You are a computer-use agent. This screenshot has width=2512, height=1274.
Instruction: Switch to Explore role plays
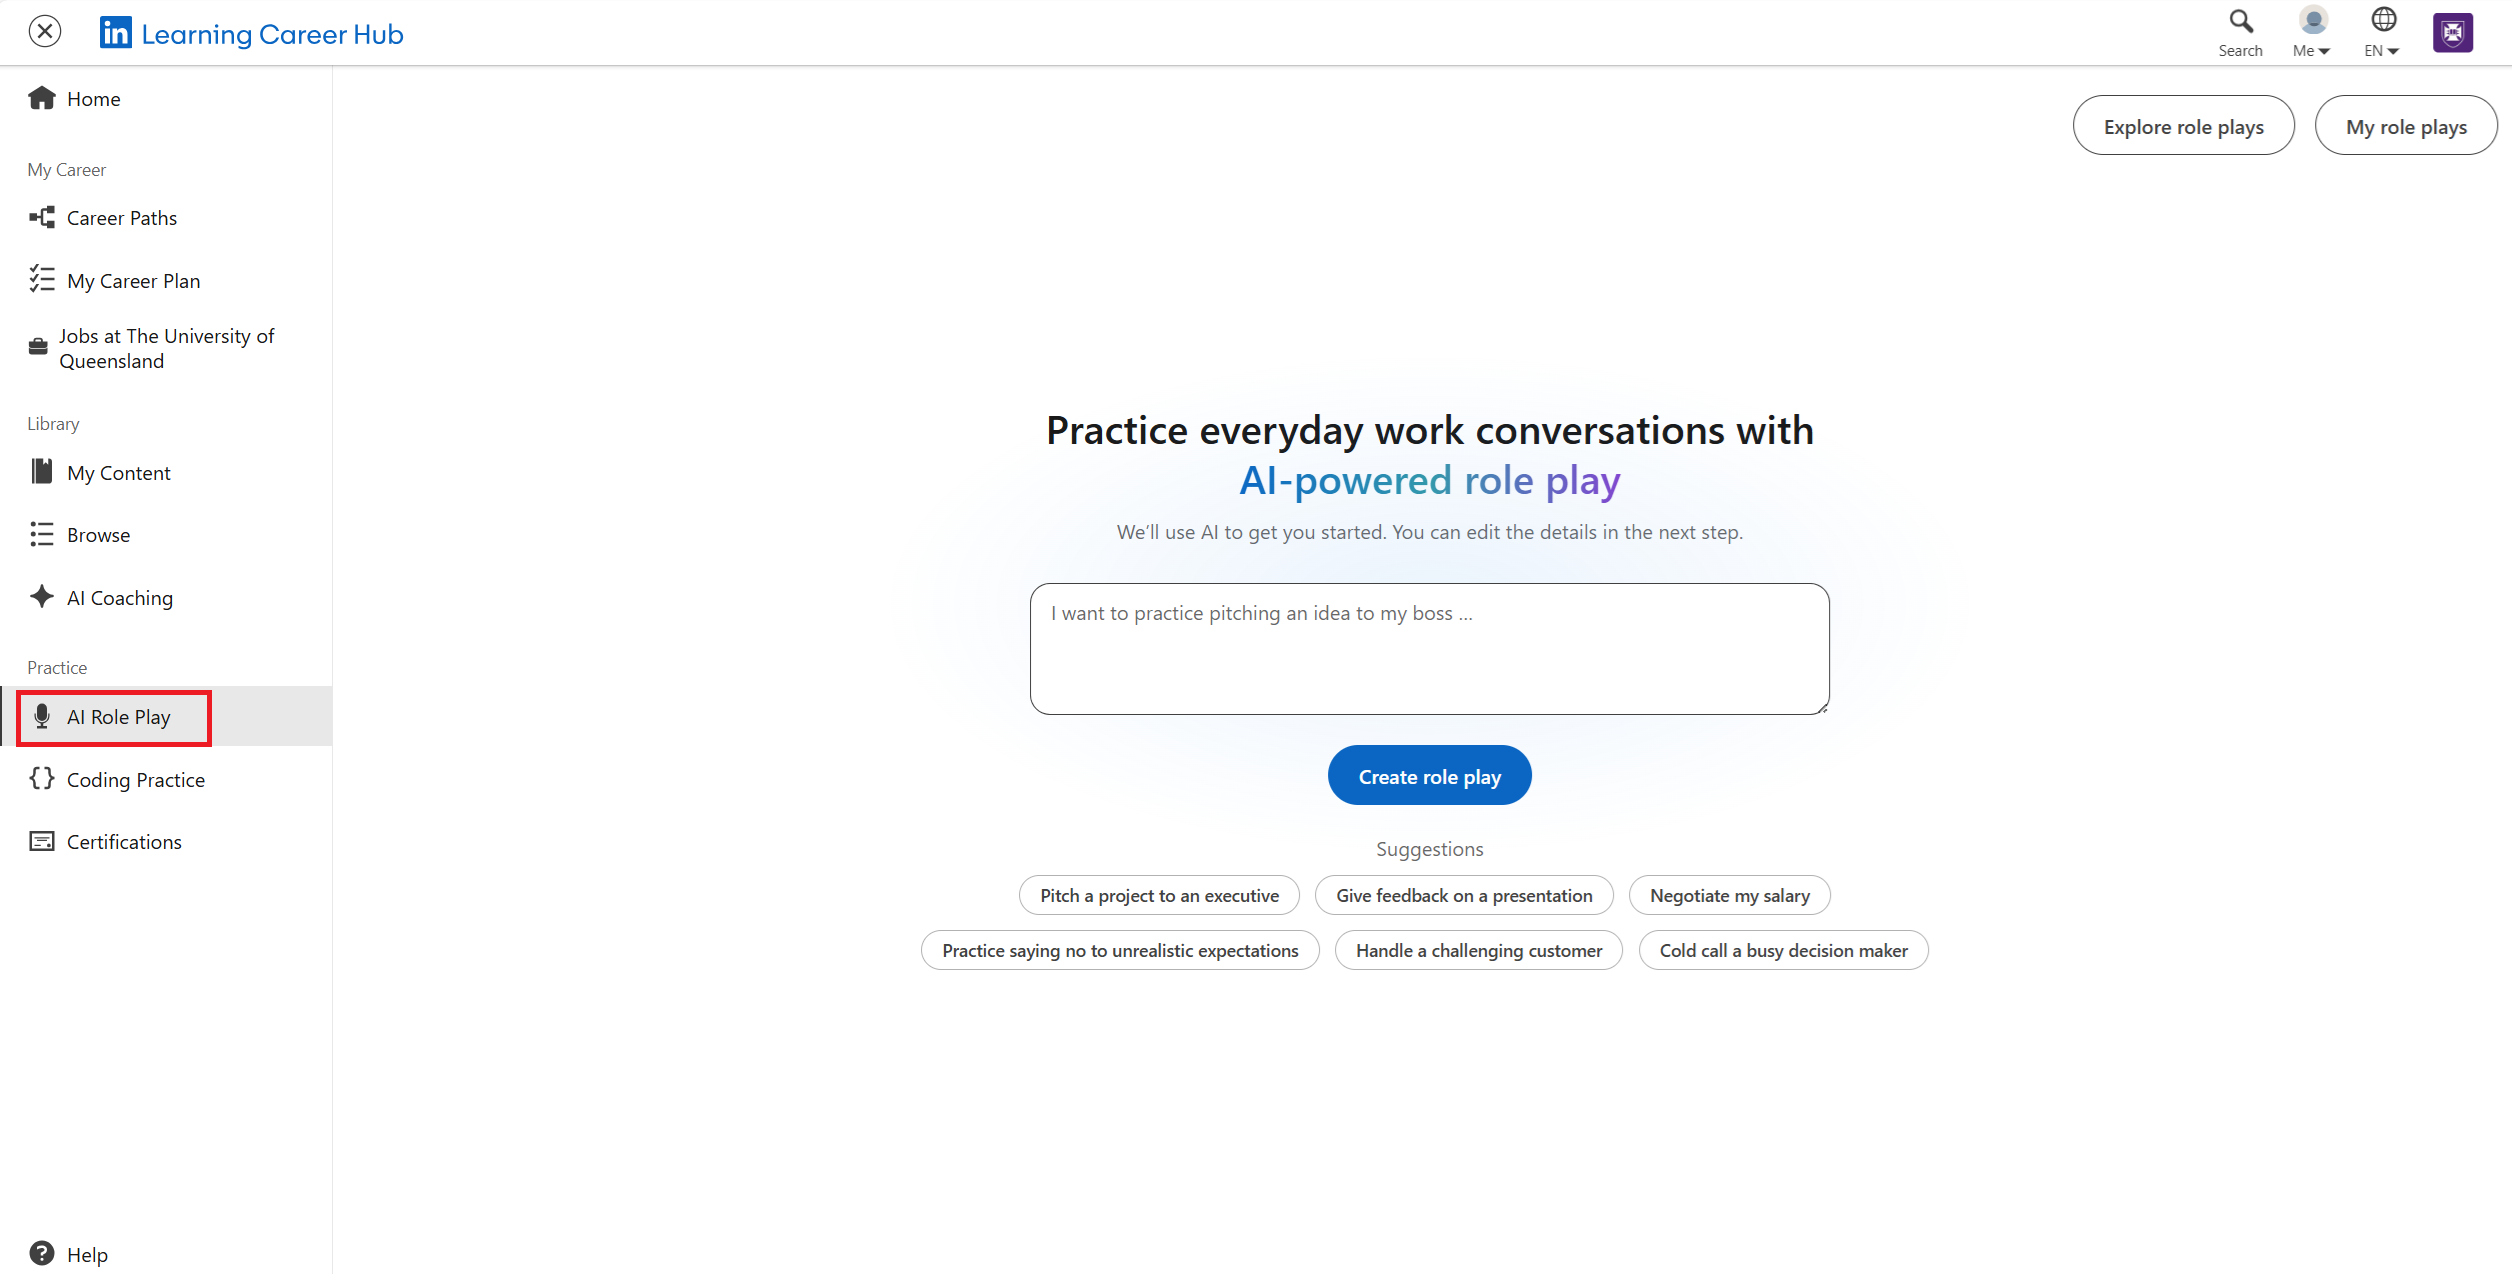click(x=2183, y=125)
